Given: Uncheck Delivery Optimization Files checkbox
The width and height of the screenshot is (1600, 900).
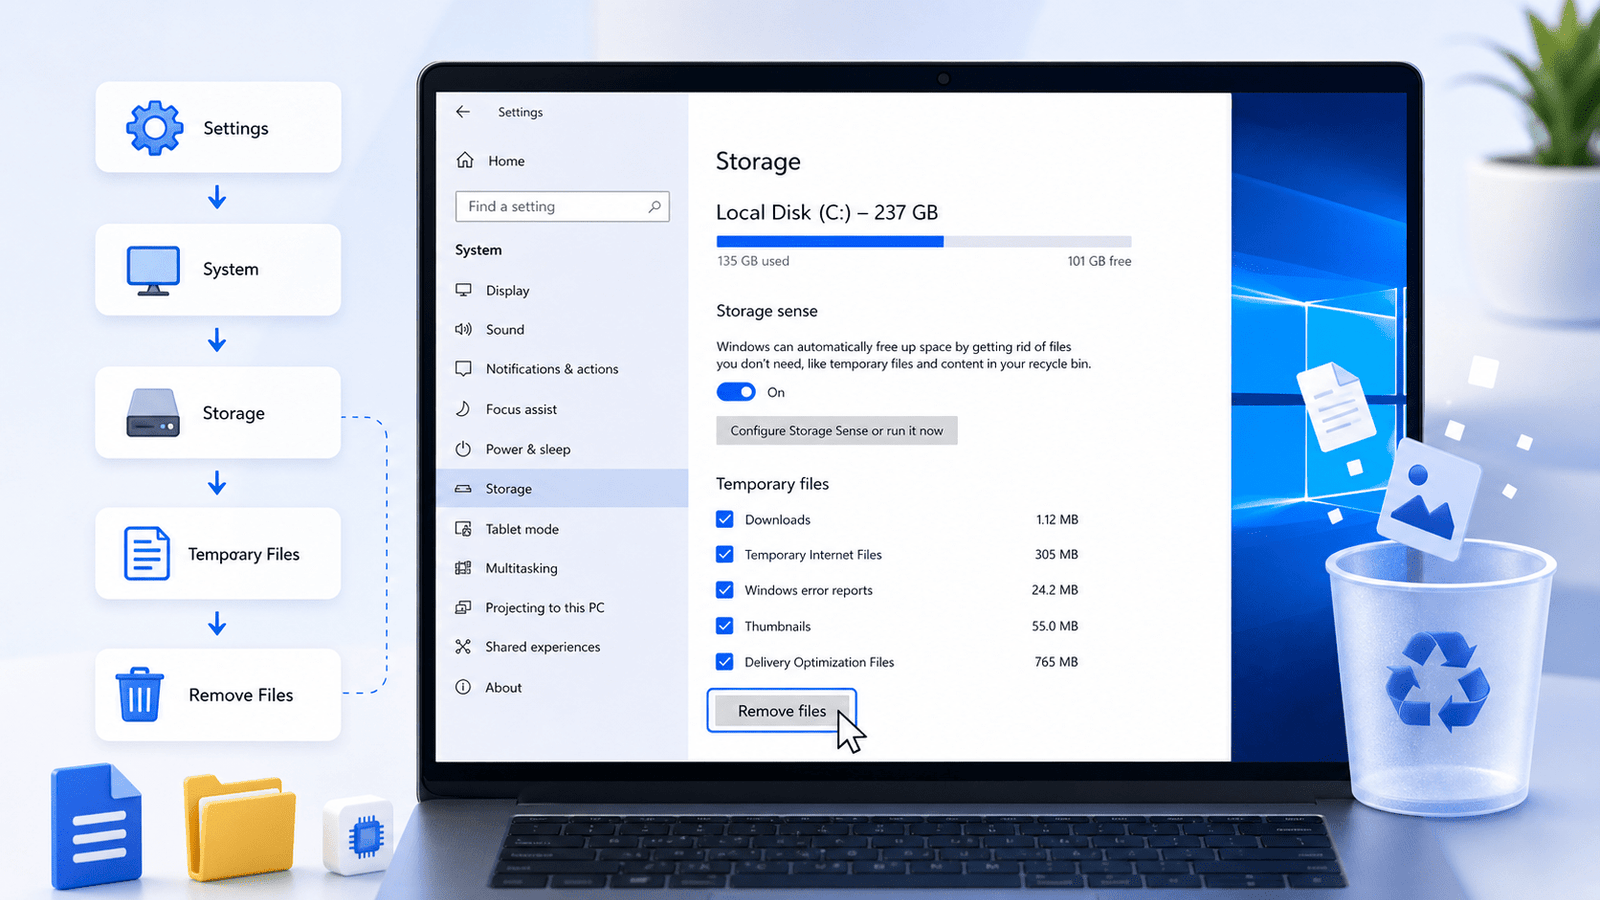Looking at the screenshot, I should [x=725, y=661].
